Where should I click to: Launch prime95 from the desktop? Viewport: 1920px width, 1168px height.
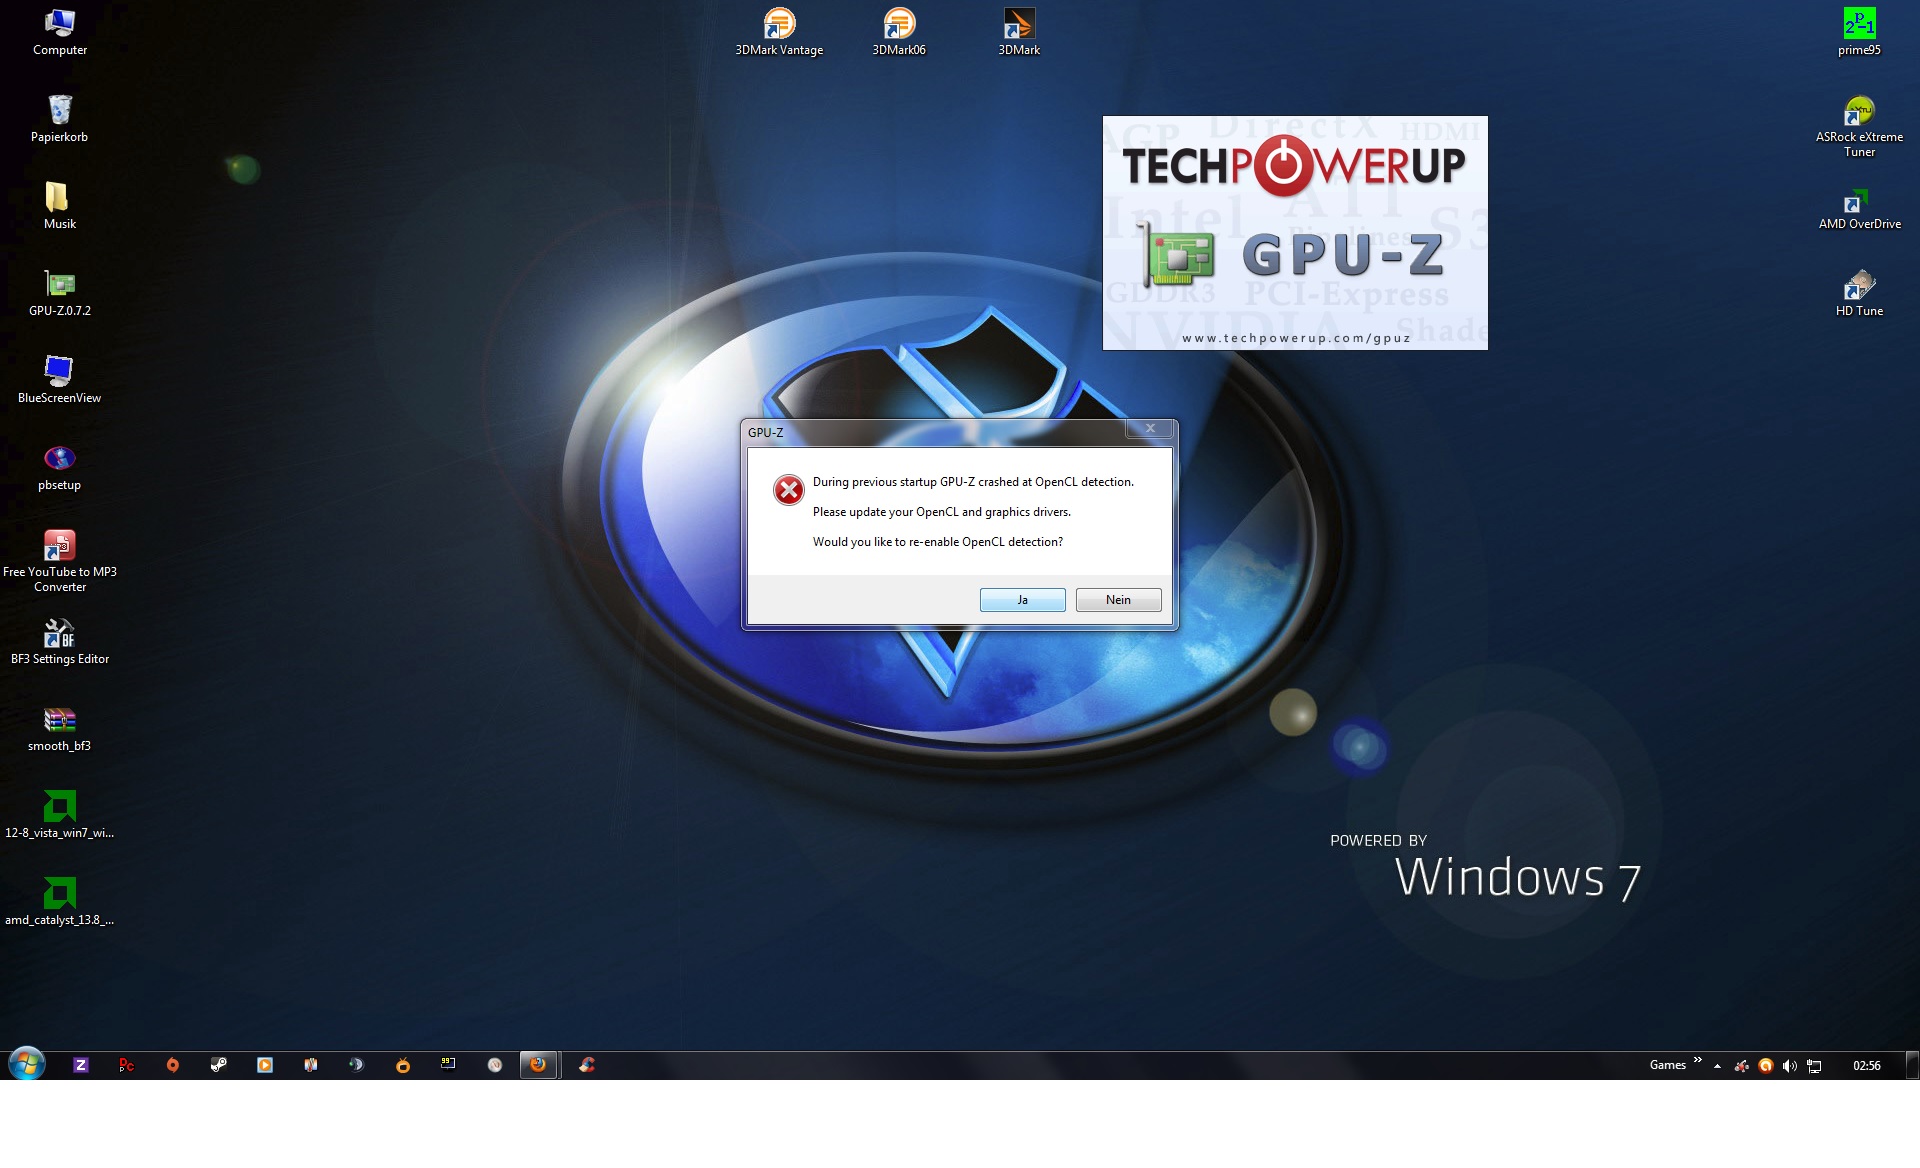coord(1859,25)
